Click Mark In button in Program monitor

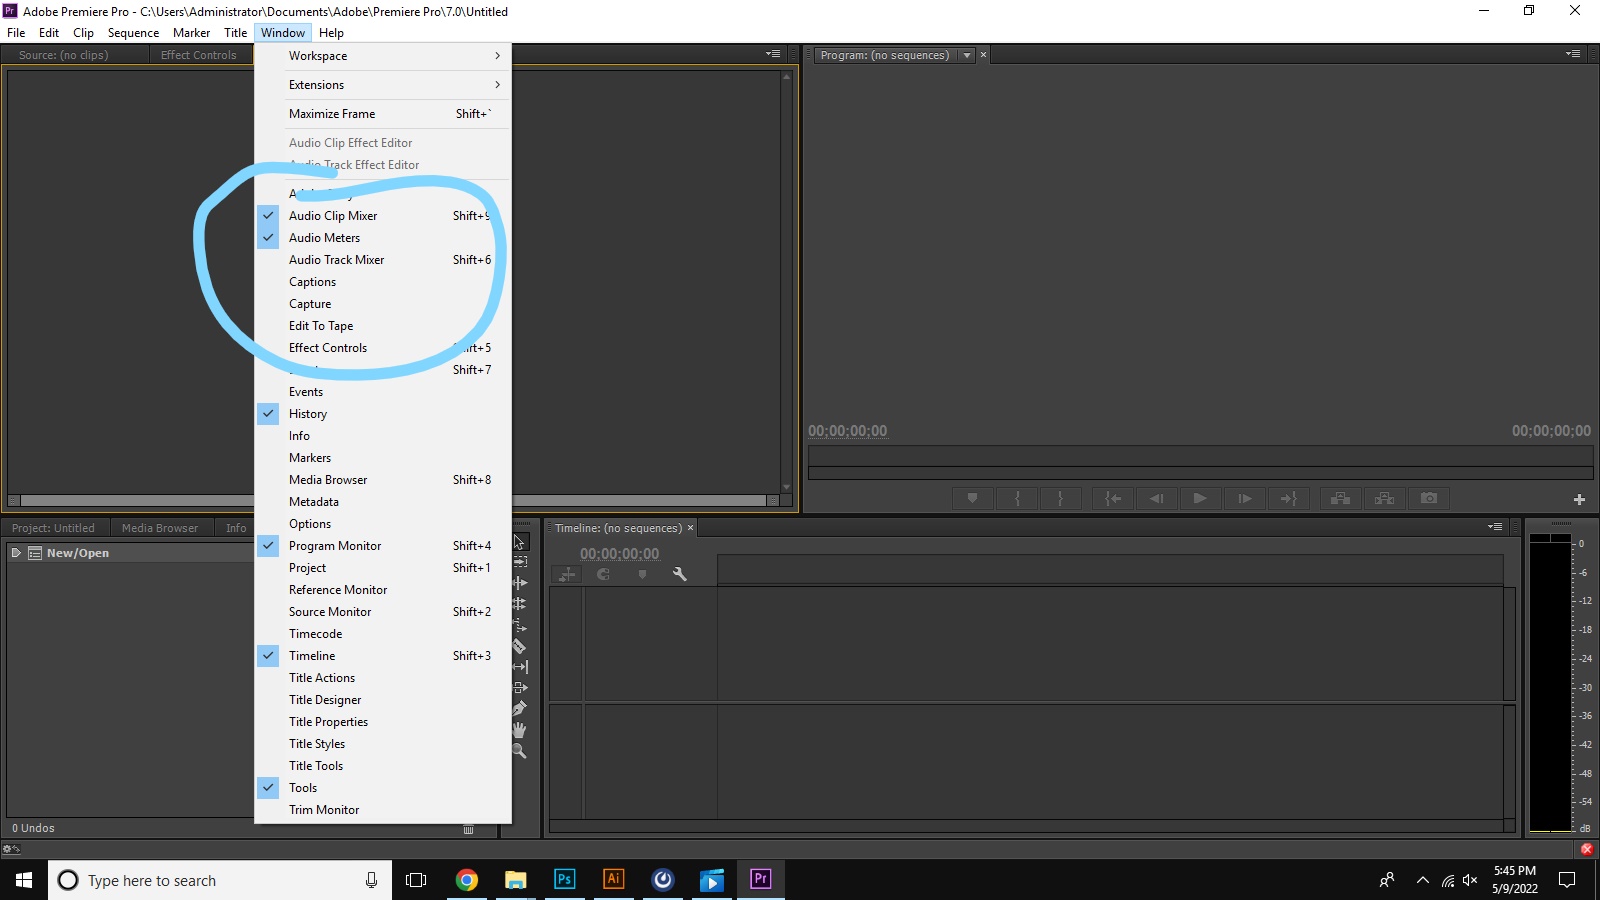1018,498
